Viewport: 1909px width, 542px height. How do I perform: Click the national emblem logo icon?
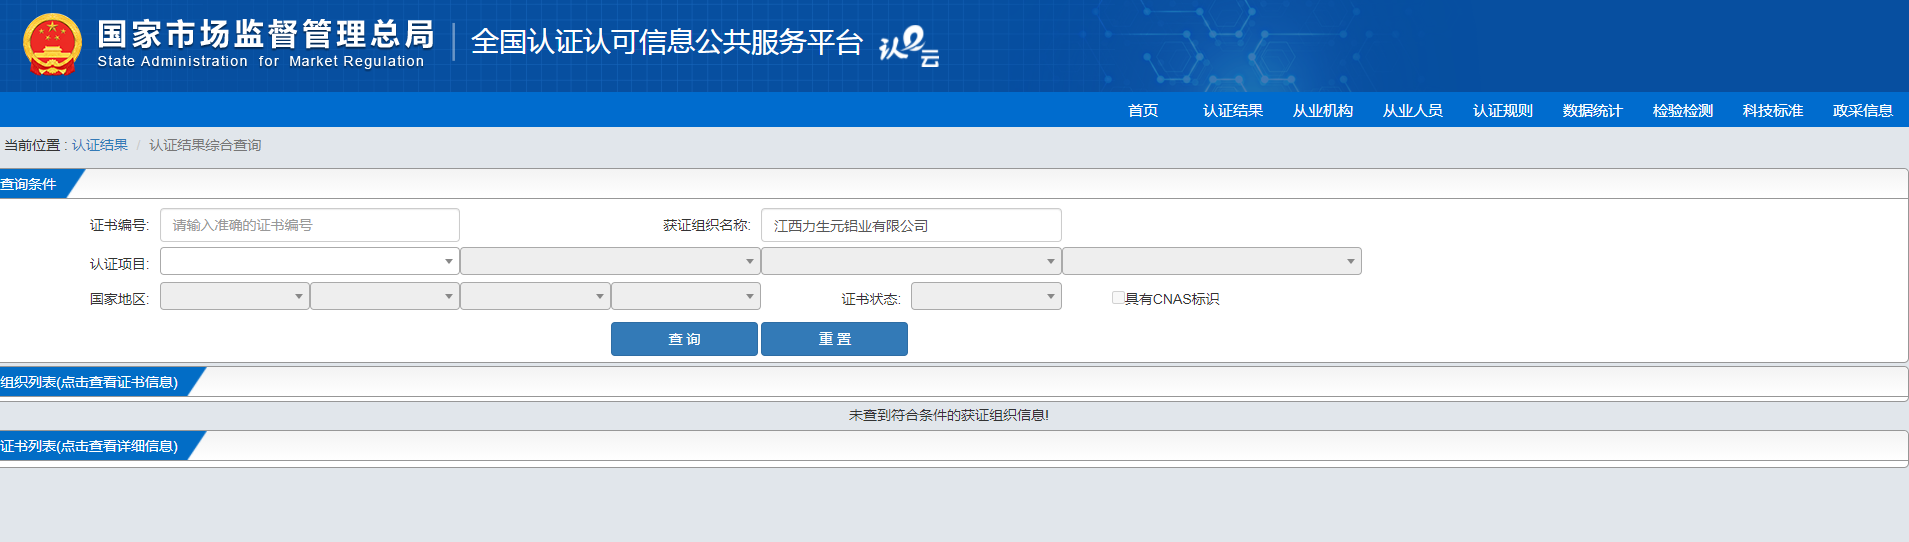click(x=52, y=45)
